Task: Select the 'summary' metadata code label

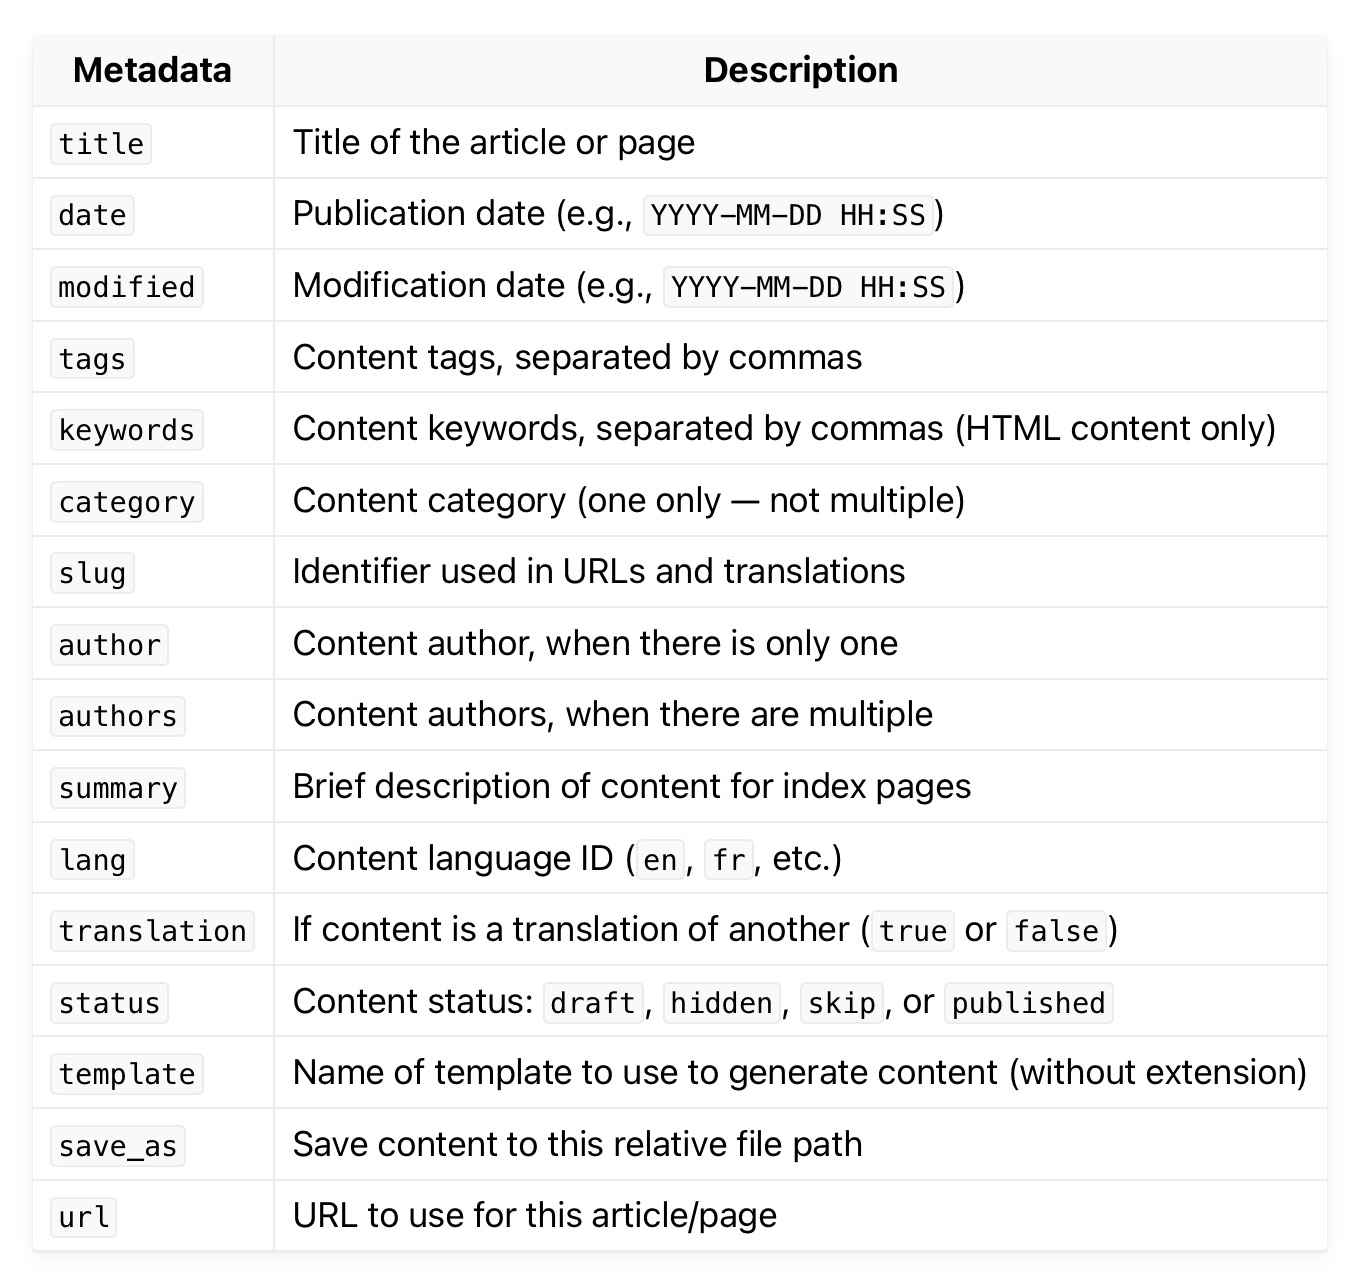Action: click(x=118, y=788)
